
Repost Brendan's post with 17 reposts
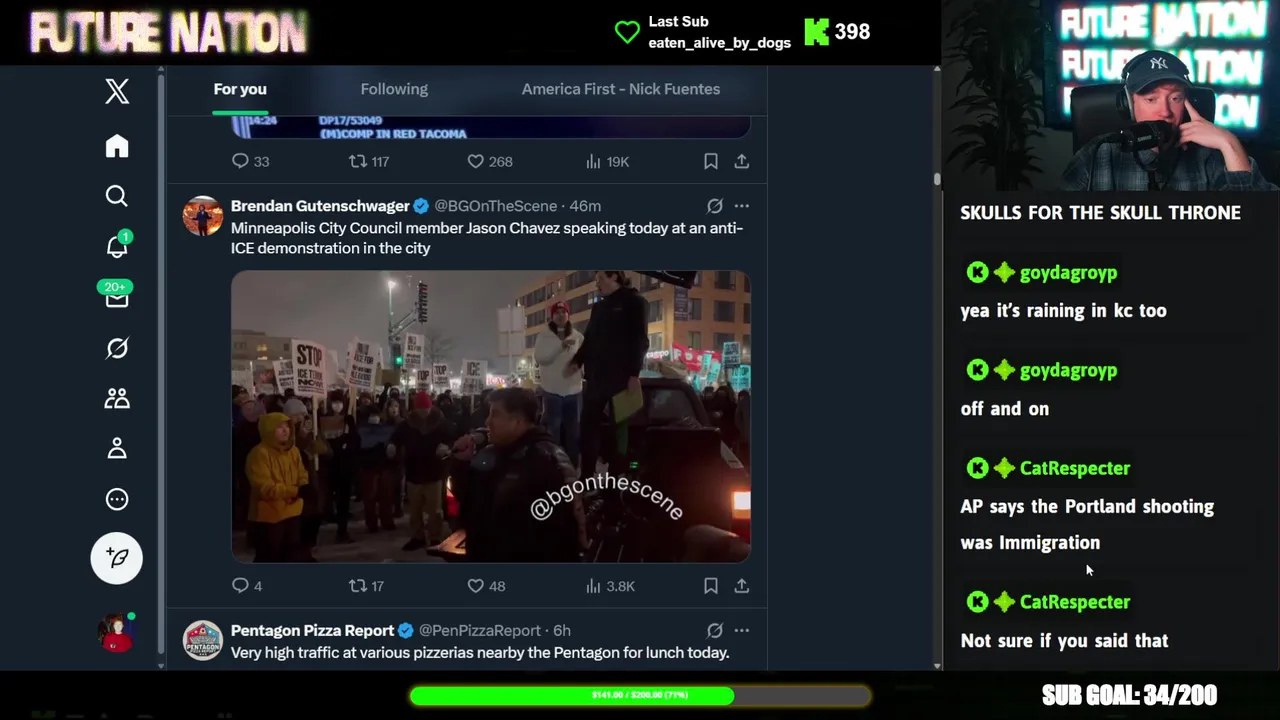366,586
